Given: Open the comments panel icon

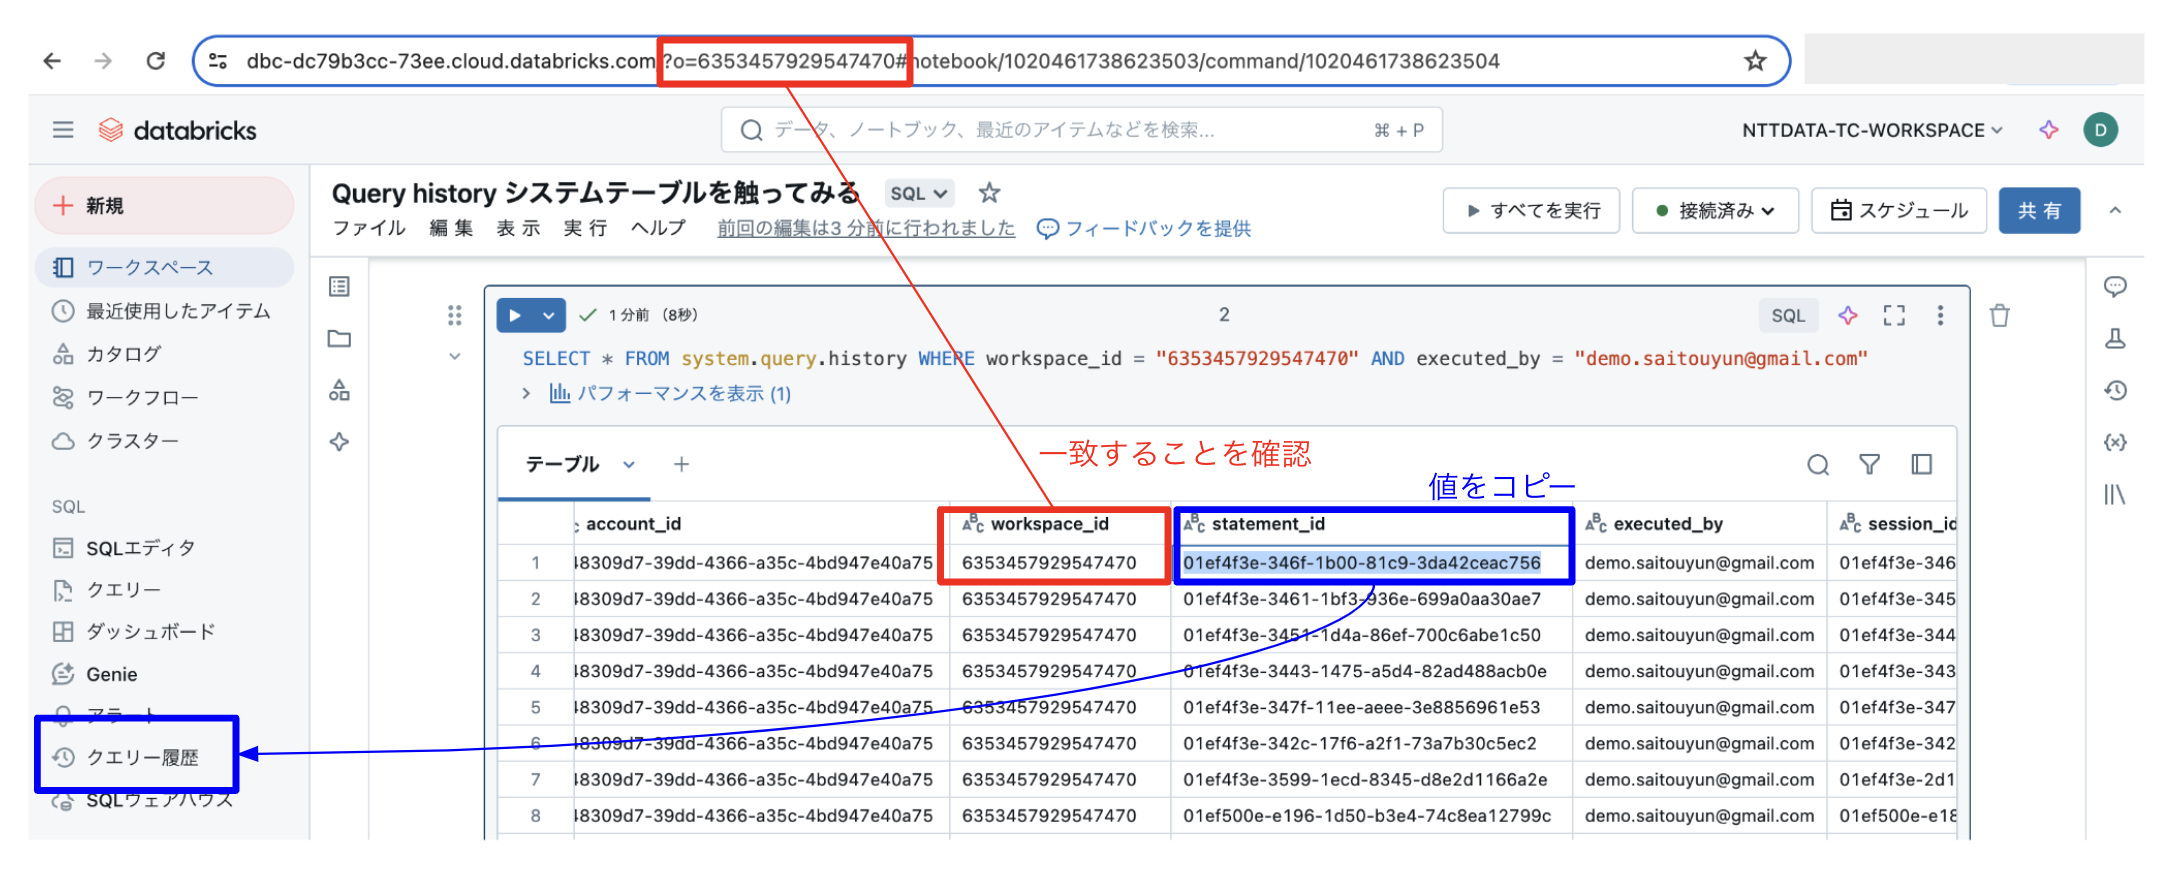Looking at the screenshot, I should (2115, 287).
